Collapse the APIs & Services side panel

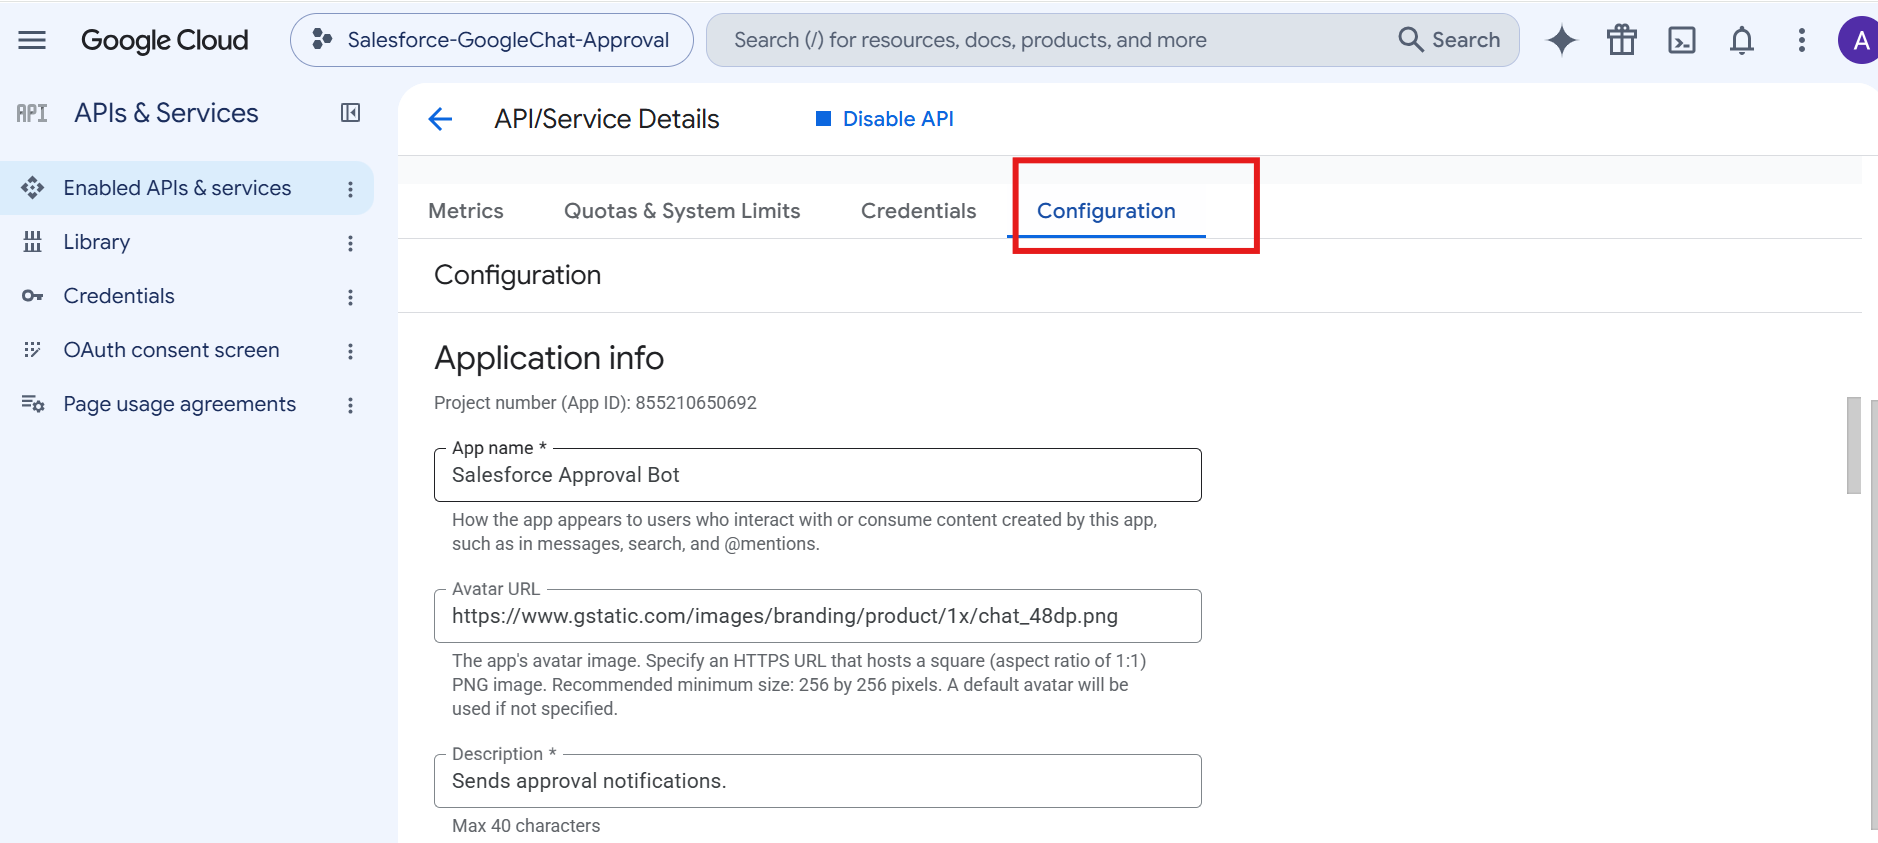(x=350, y=113)
